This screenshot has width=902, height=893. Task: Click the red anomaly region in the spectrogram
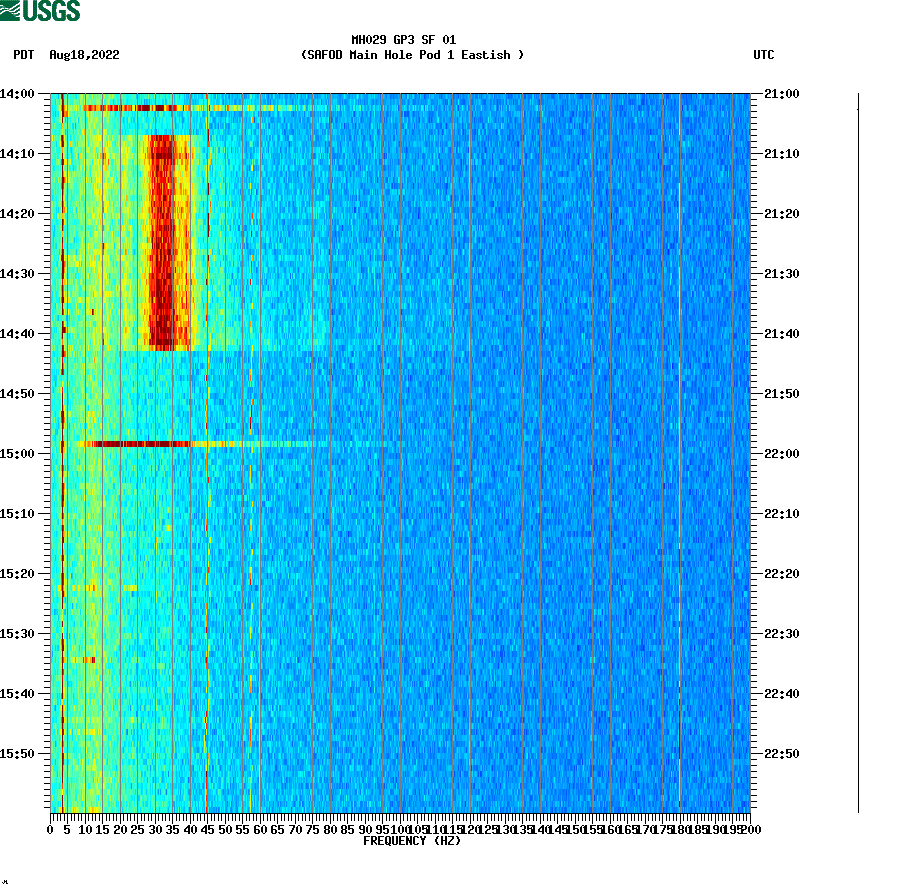pos(160,240)
